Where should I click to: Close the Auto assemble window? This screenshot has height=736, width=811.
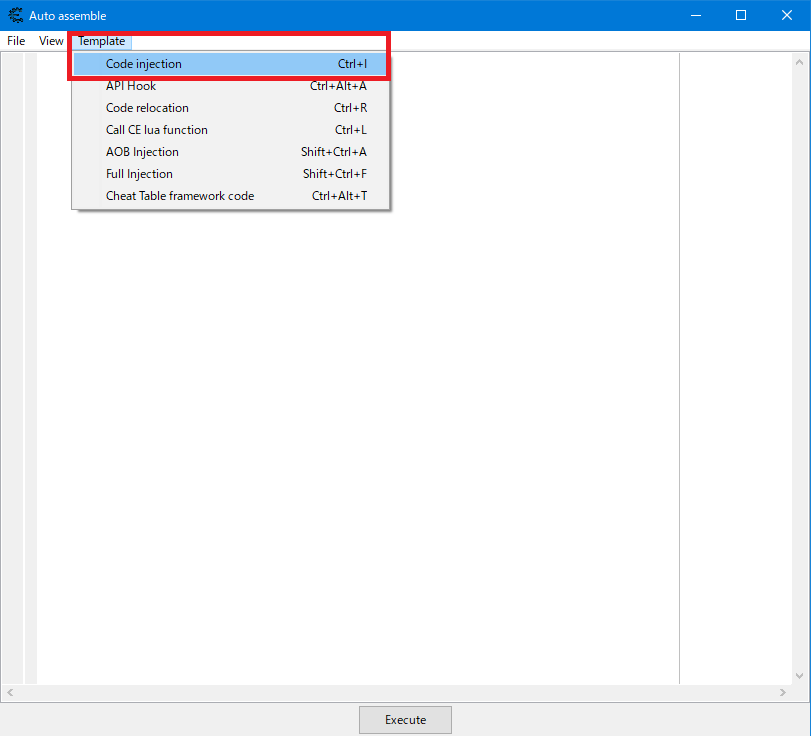point(787,16)
